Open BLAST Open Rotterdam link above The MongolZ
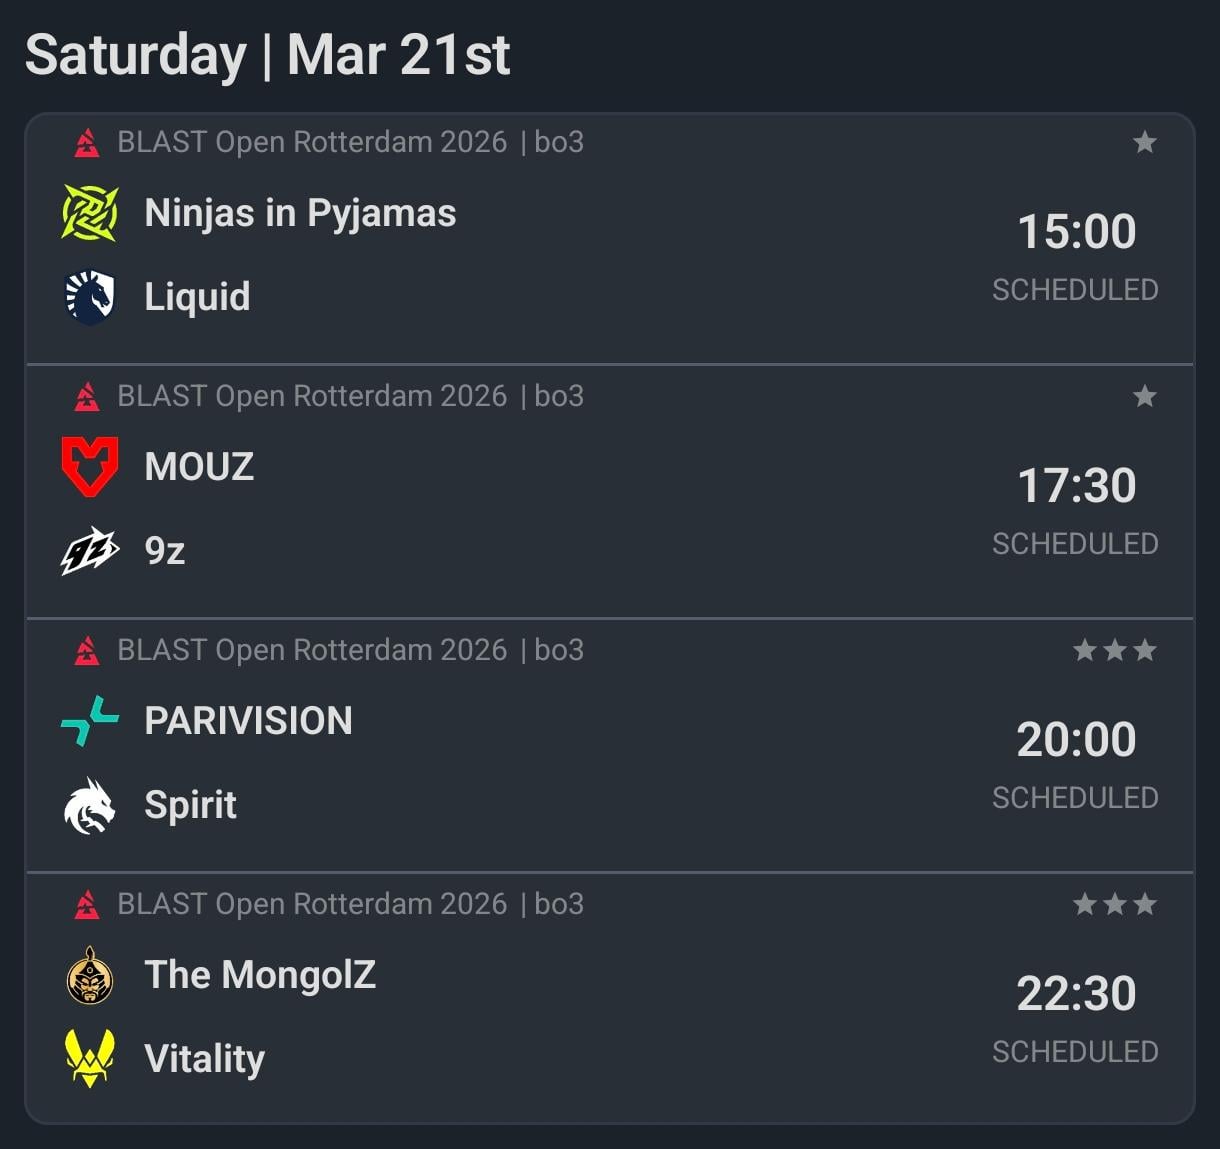This screenshot has height=1149, width=1220. [312, 905]
